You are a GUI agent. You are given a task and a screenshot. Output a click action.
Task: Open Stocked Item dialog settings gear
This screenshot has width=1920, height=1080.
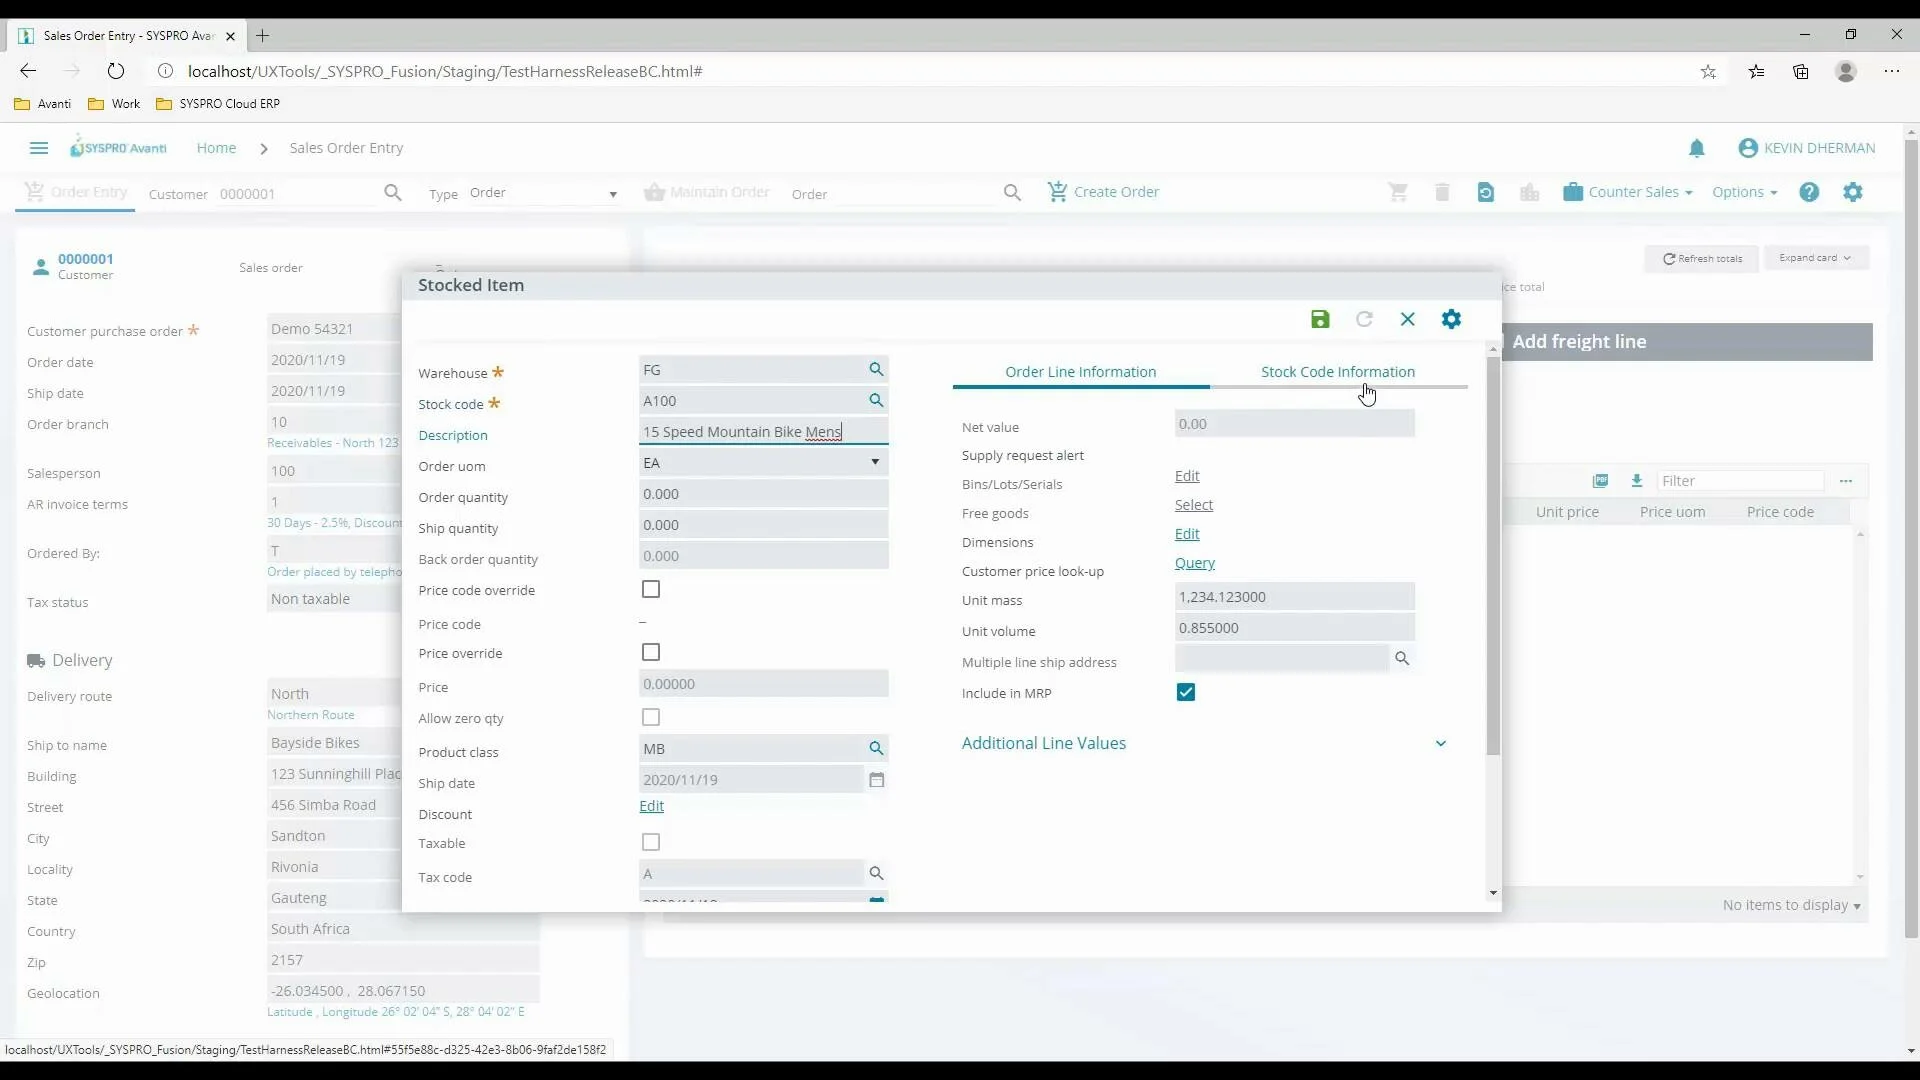(x=1452, y=319)
